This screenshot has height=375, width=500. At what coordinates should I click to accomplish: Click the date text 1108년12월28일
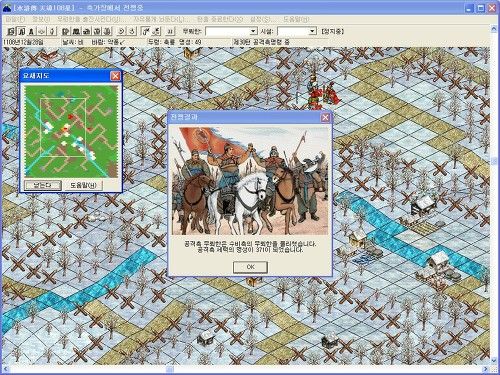[23, 42]
